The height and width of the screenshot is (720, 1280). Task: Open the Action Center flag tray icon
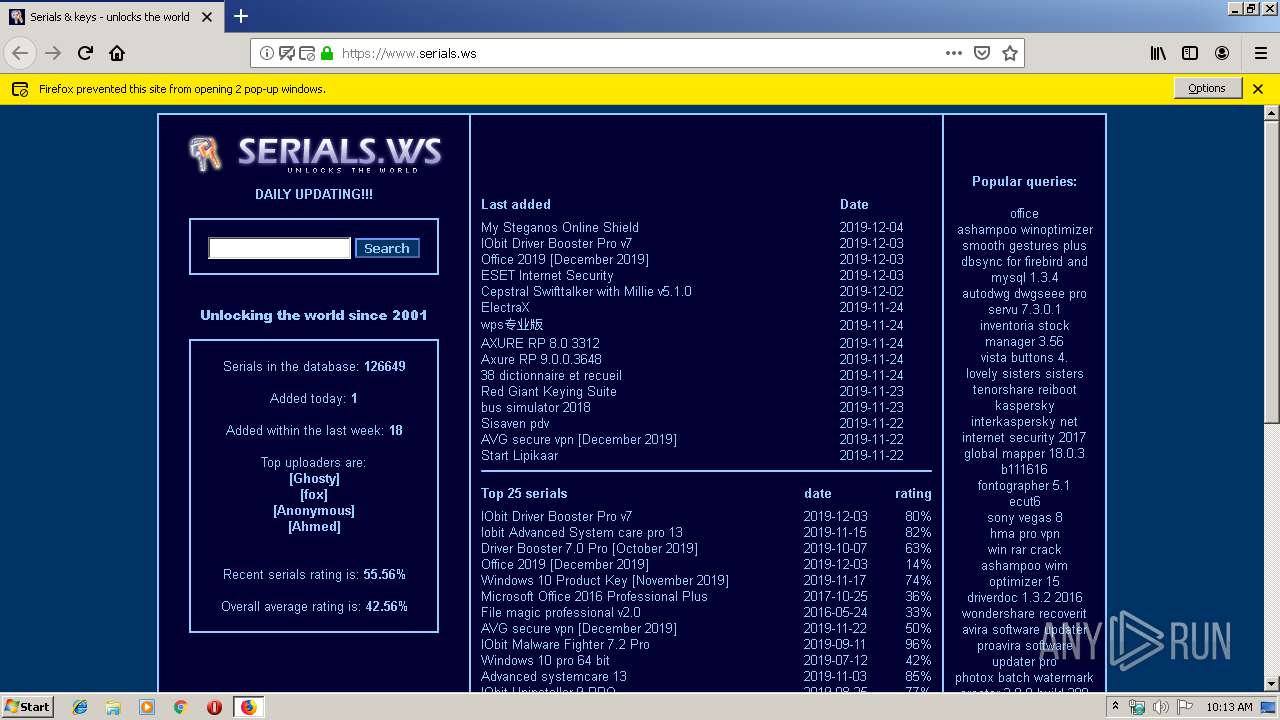1183,707
